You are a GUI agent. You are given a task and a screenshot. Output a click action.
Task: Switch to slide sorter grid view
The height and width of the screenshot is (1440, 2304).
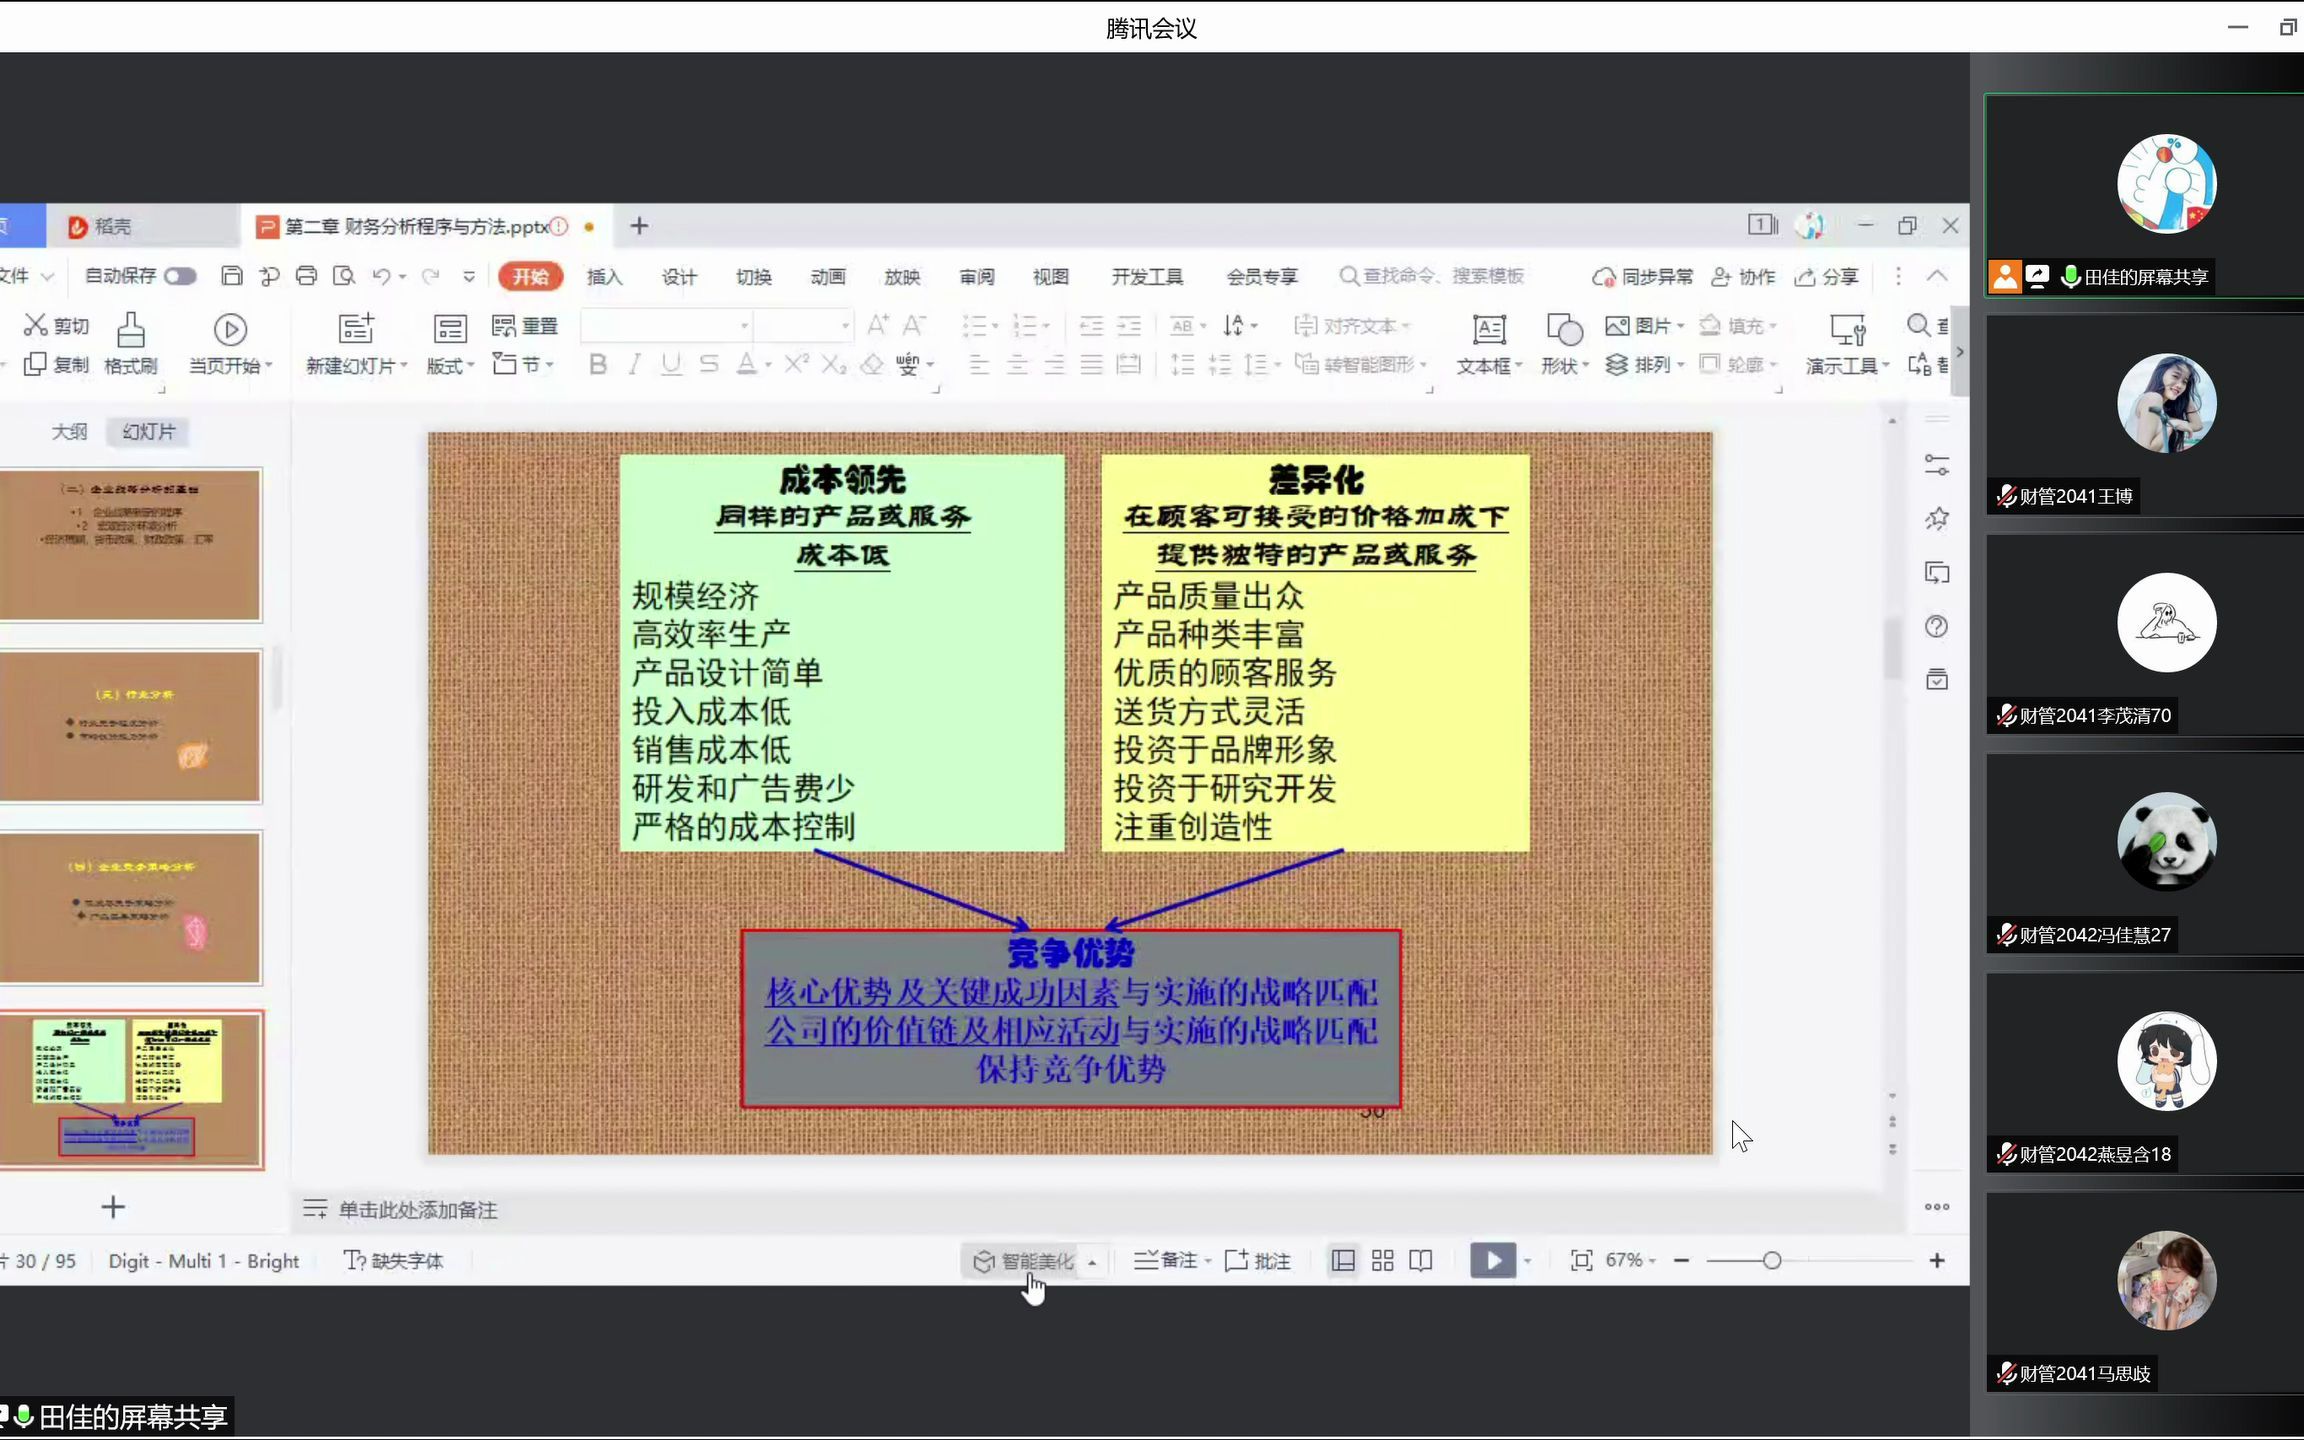click(x=1381, y=1260)
